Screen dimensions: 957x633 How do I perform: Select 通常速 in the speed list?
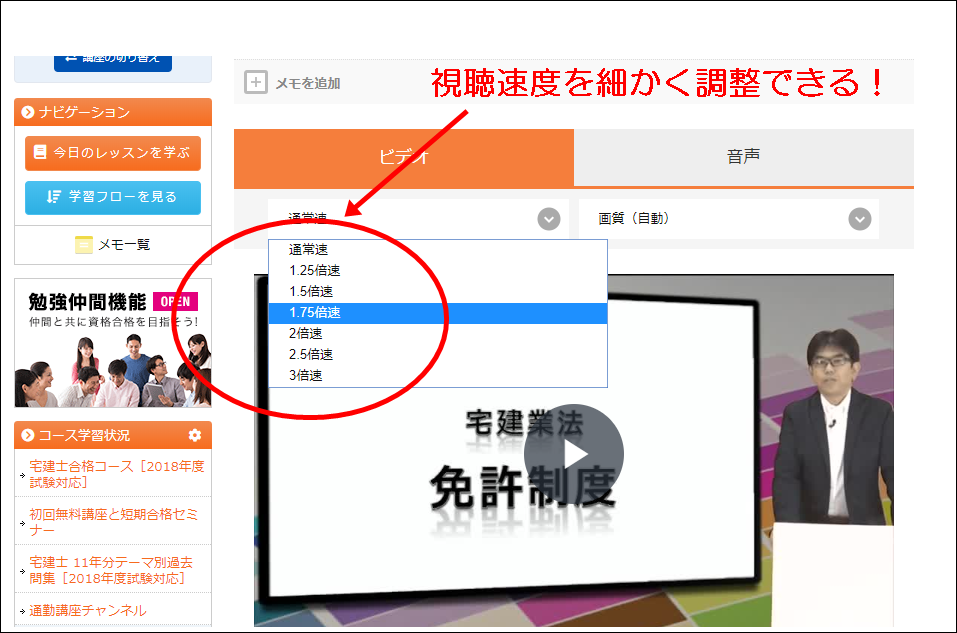[438, 250]
